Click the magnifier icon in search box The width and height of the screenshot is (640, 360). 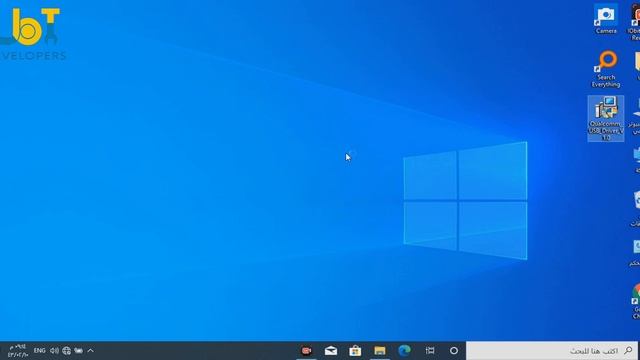click(628, 351)
